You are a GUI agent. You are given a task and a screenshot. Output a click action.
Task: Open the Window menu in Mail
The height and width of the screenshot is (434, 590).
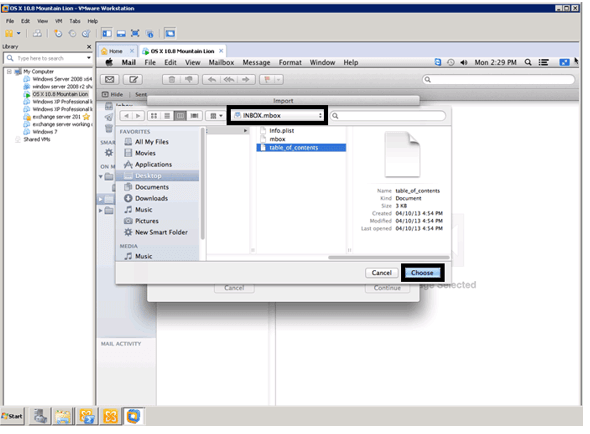click(322, 62)
